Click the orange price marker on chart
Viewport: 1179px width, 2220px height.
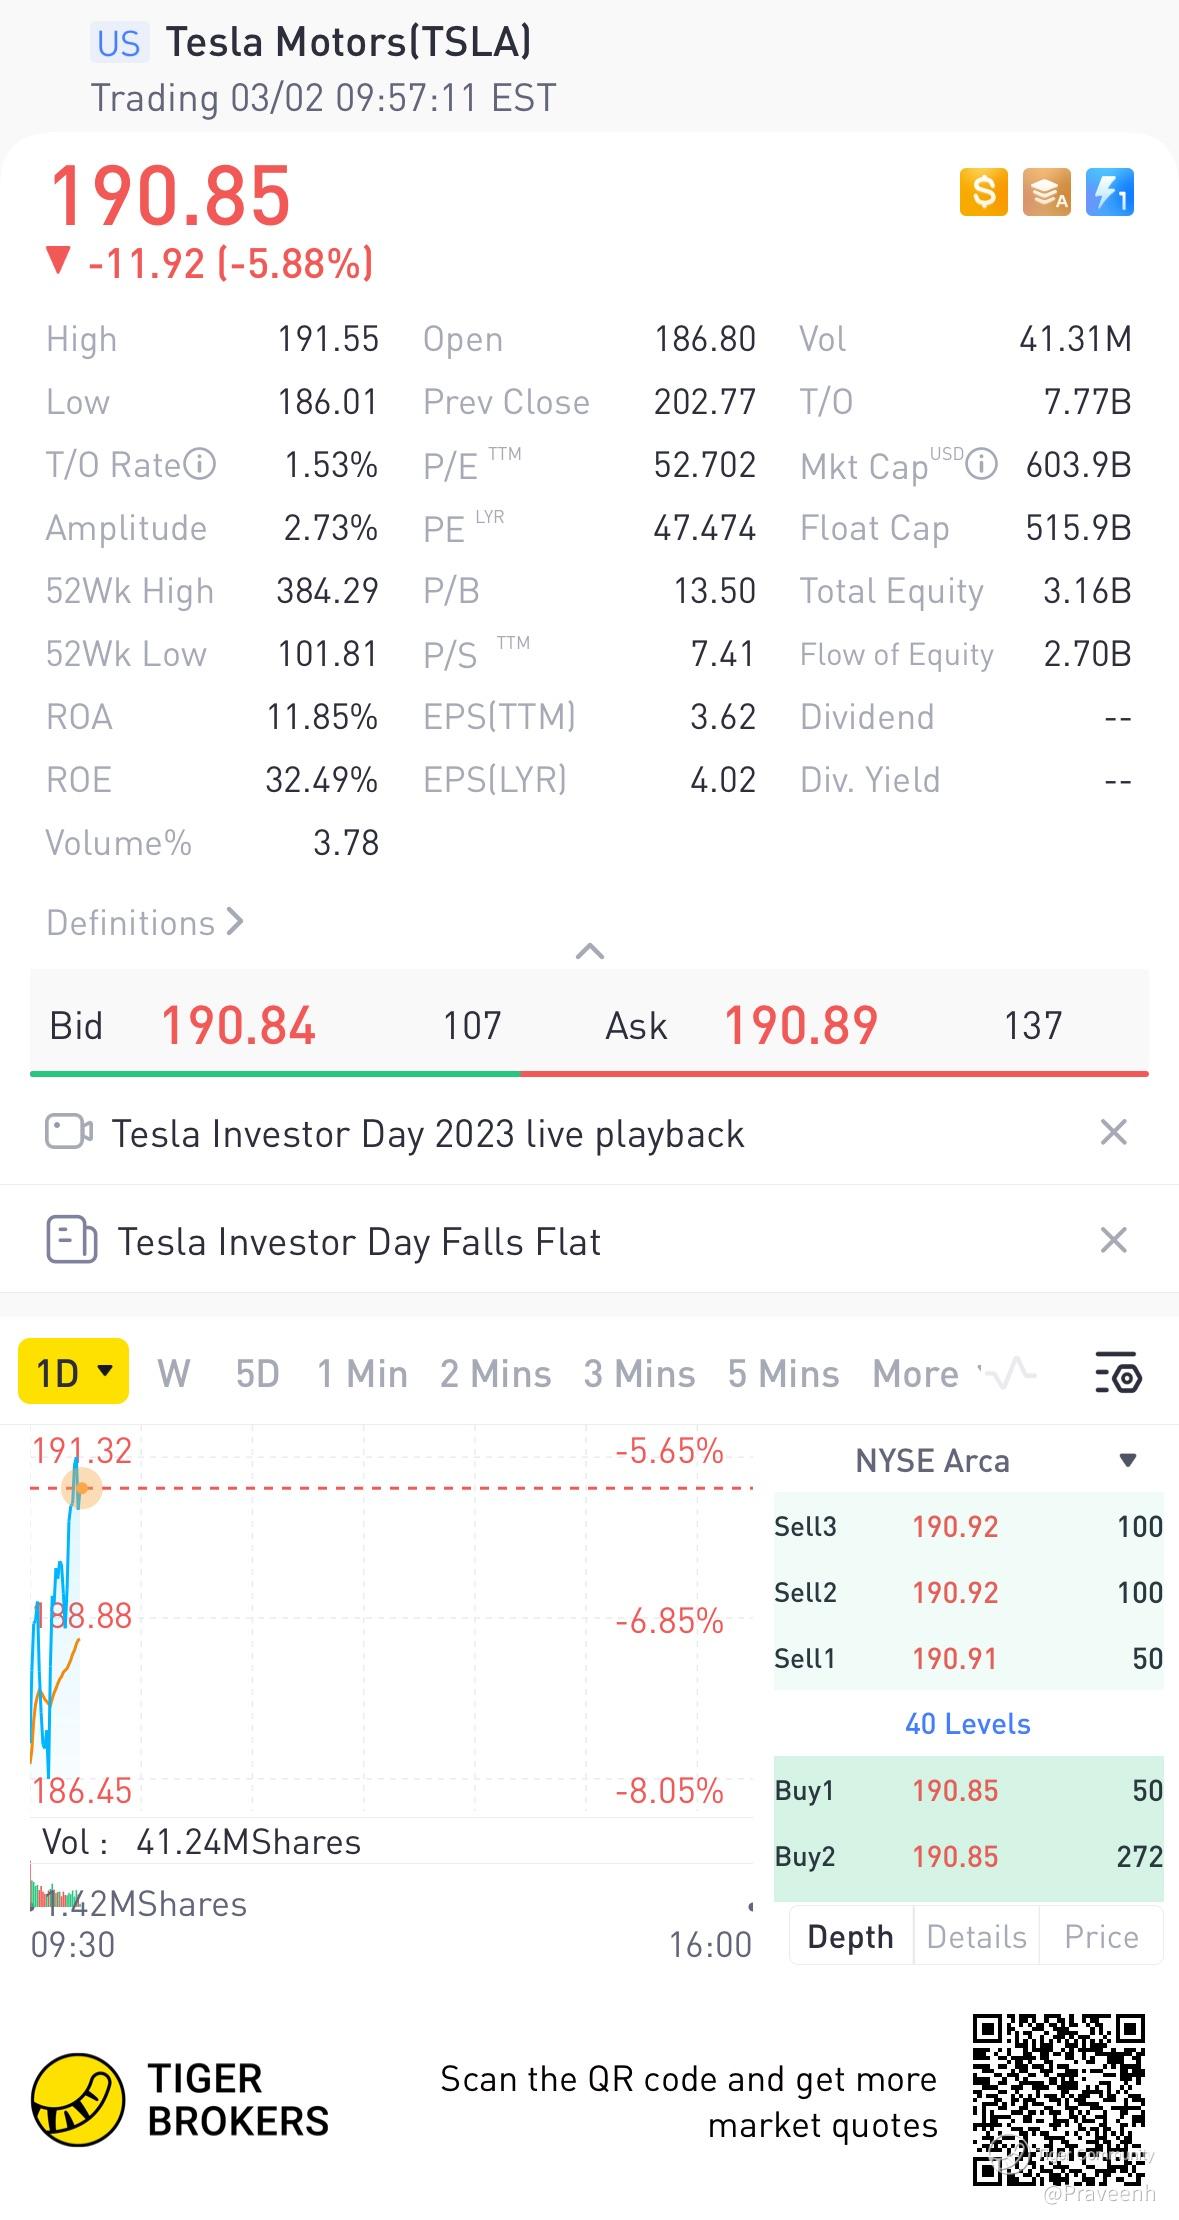pos(82,1488)
